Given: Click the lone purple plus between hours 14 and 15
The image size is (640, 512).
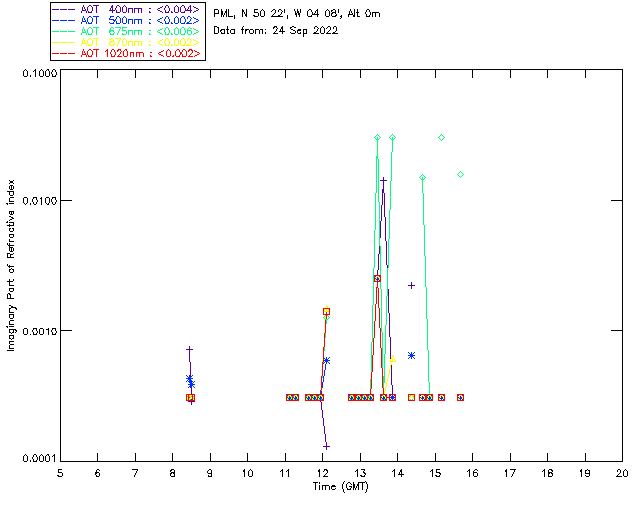Looking at the screenshot, I should (411, 285).
